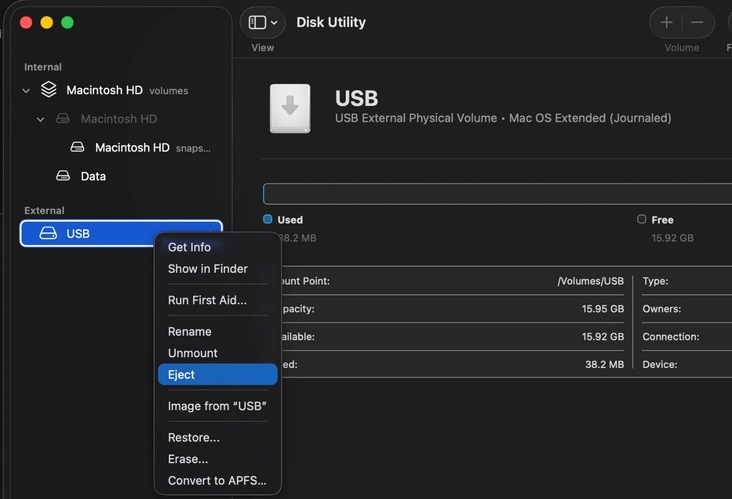
Task: Choose Convert to APFS…
Action: point(218,480)
